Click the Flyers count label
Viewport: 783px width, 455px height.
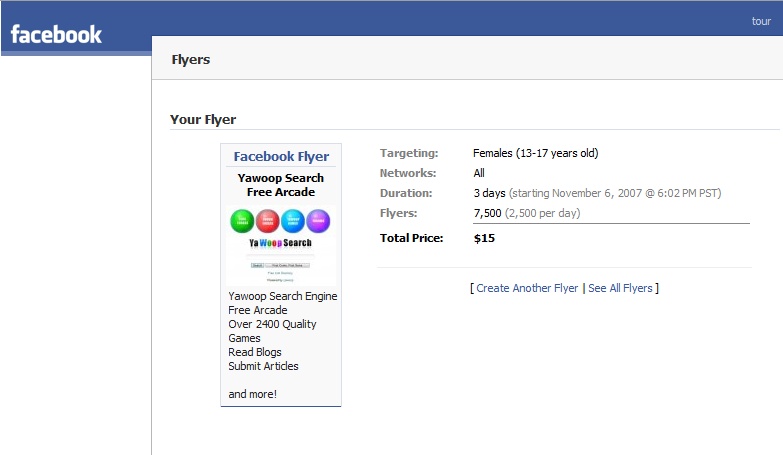pos(398,213)
